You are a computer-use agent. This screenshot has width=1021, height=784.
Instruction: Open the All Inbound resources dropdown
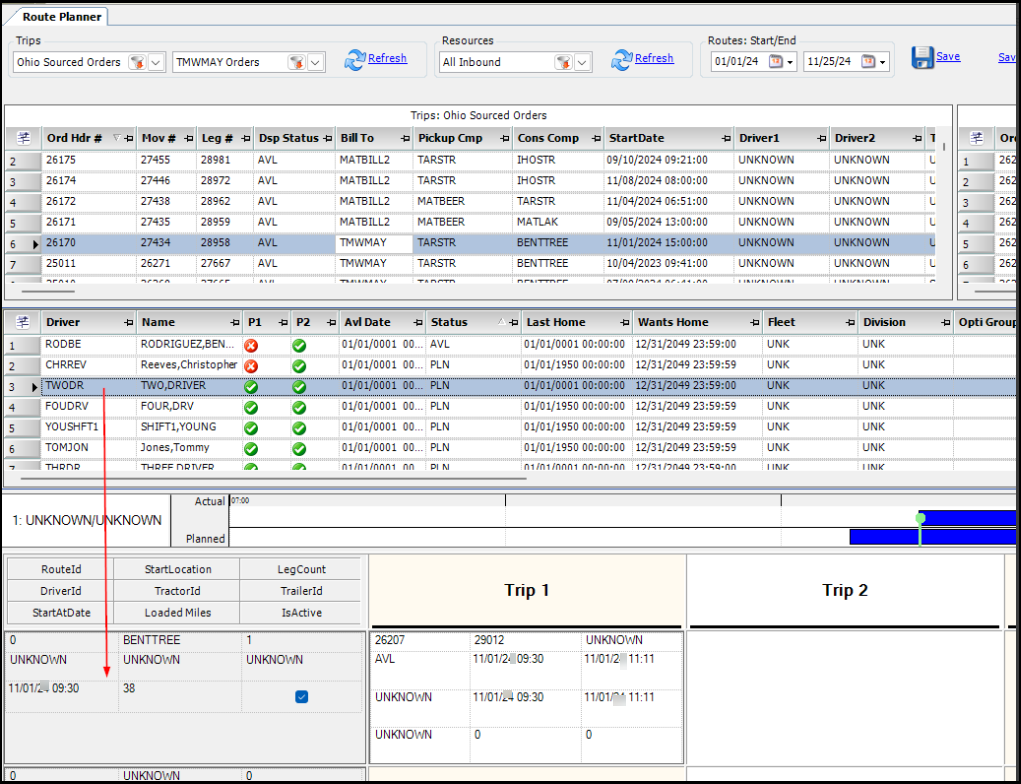pos(583,62)
